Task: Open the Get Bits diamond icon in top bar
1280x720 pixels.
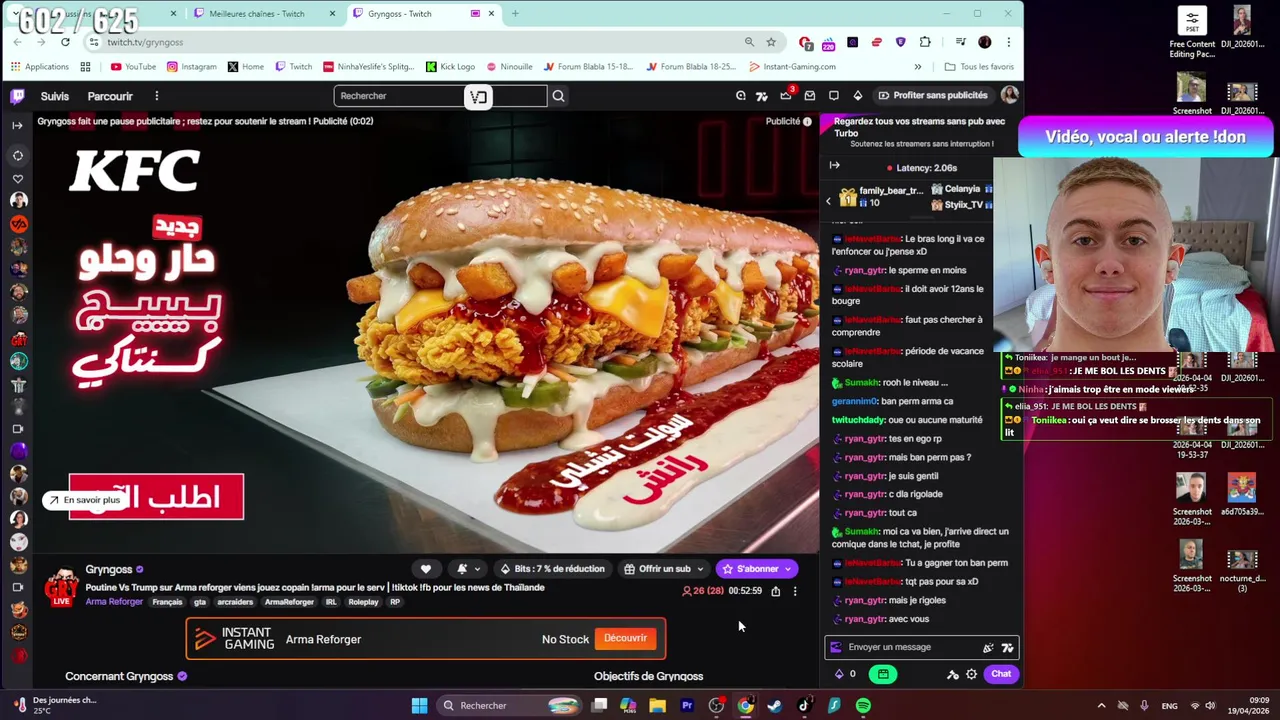Action: (x=857, y=95)
